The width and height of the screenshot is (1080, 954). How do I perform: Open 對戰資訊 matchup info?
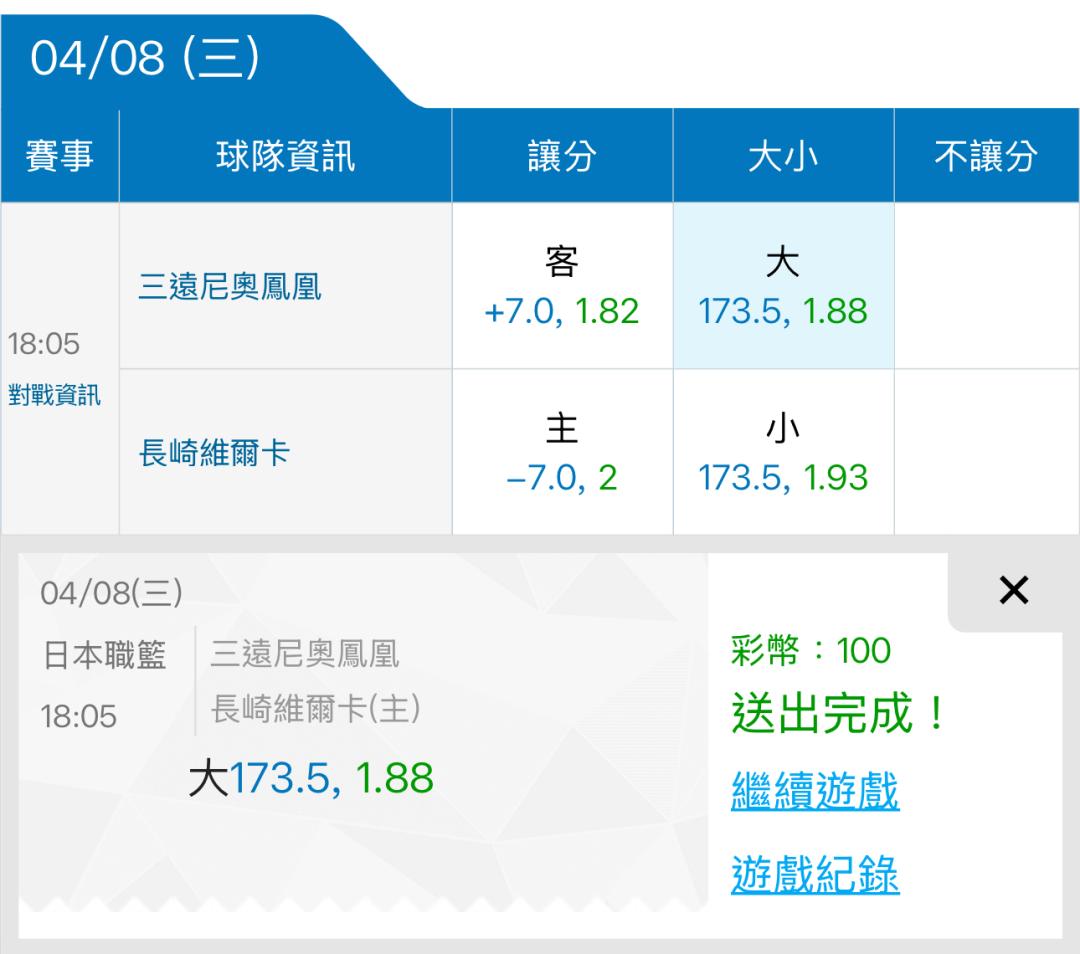pos(54,395)
